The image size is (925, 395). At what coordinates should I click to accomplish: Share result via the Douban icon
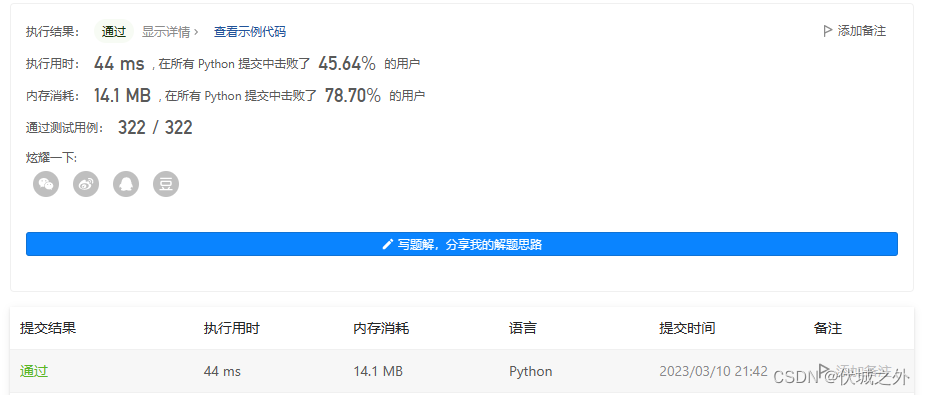[x=166, y=185]
